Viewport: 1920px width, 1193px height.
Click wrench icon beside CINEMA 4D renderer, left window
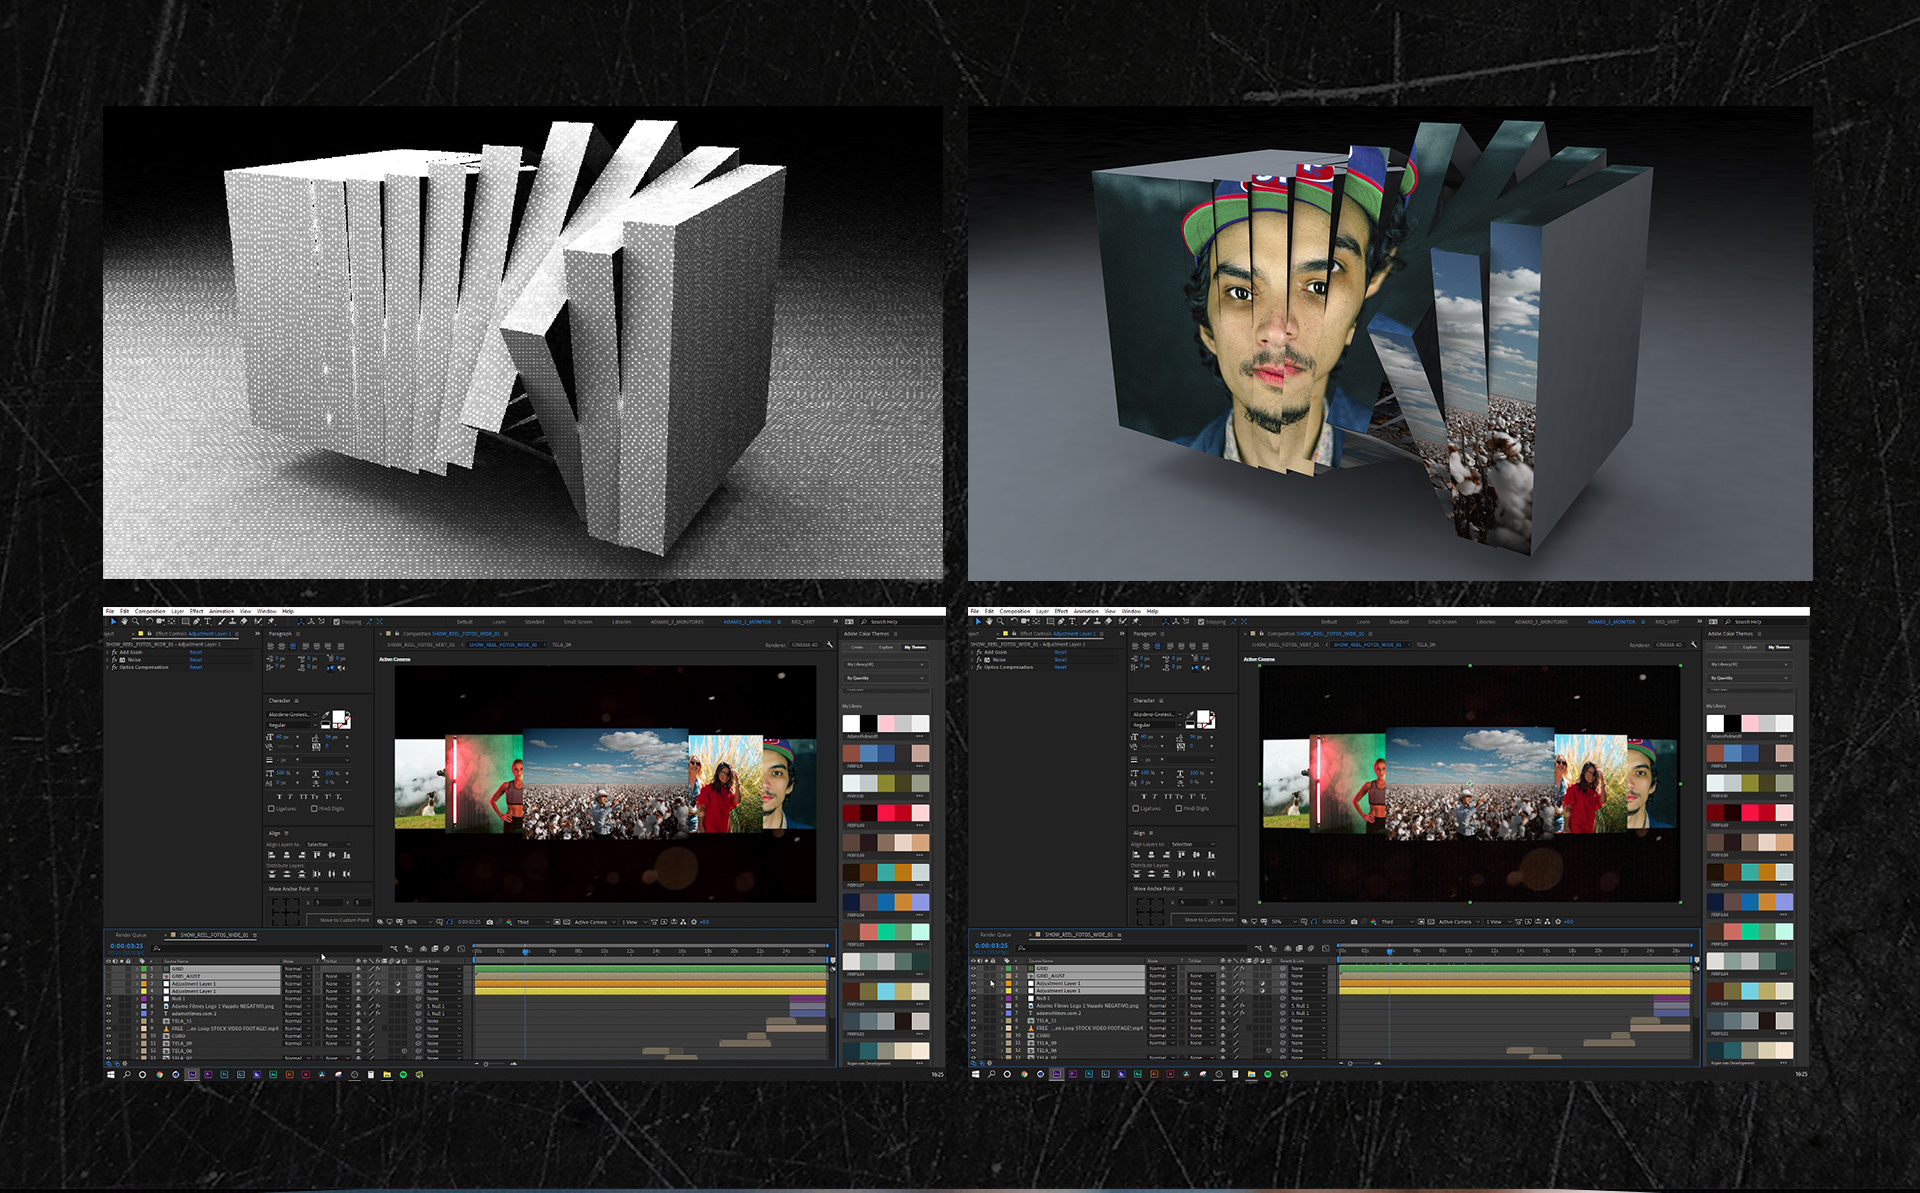point(830,645)
